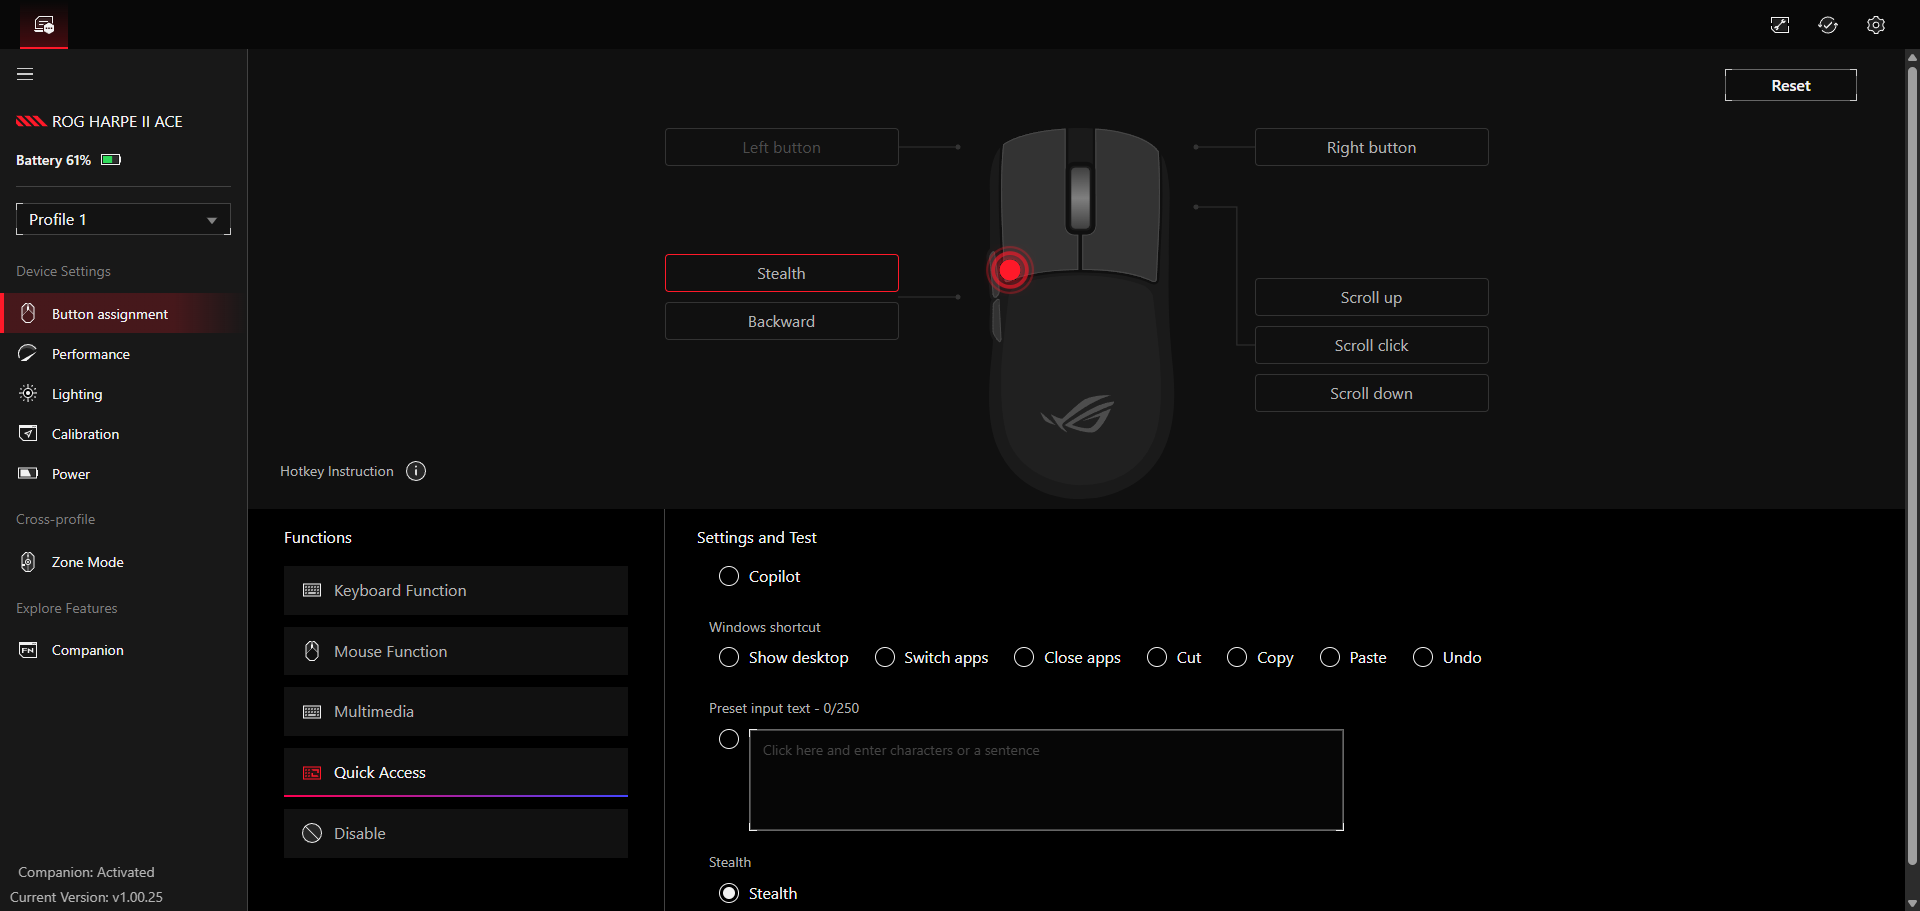Image resolution: width=1920 pixels, height=911 pixels.
Task: Select the Stealth side button assignment
Action: (781, 273)
